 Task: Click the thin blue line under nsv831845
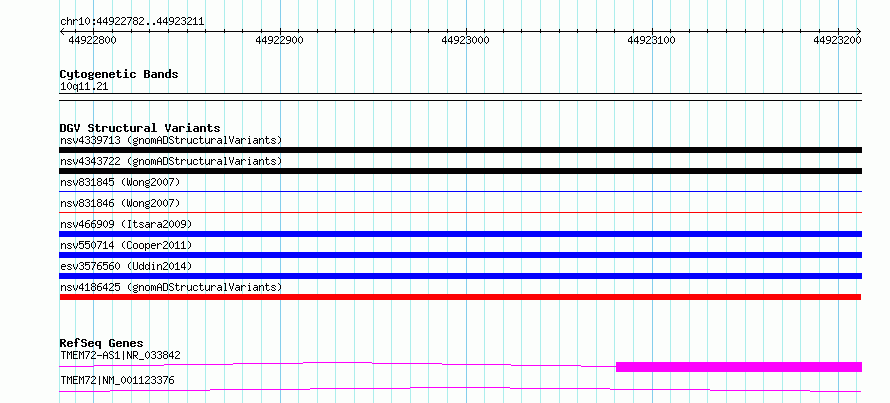(x=460, y=192)
